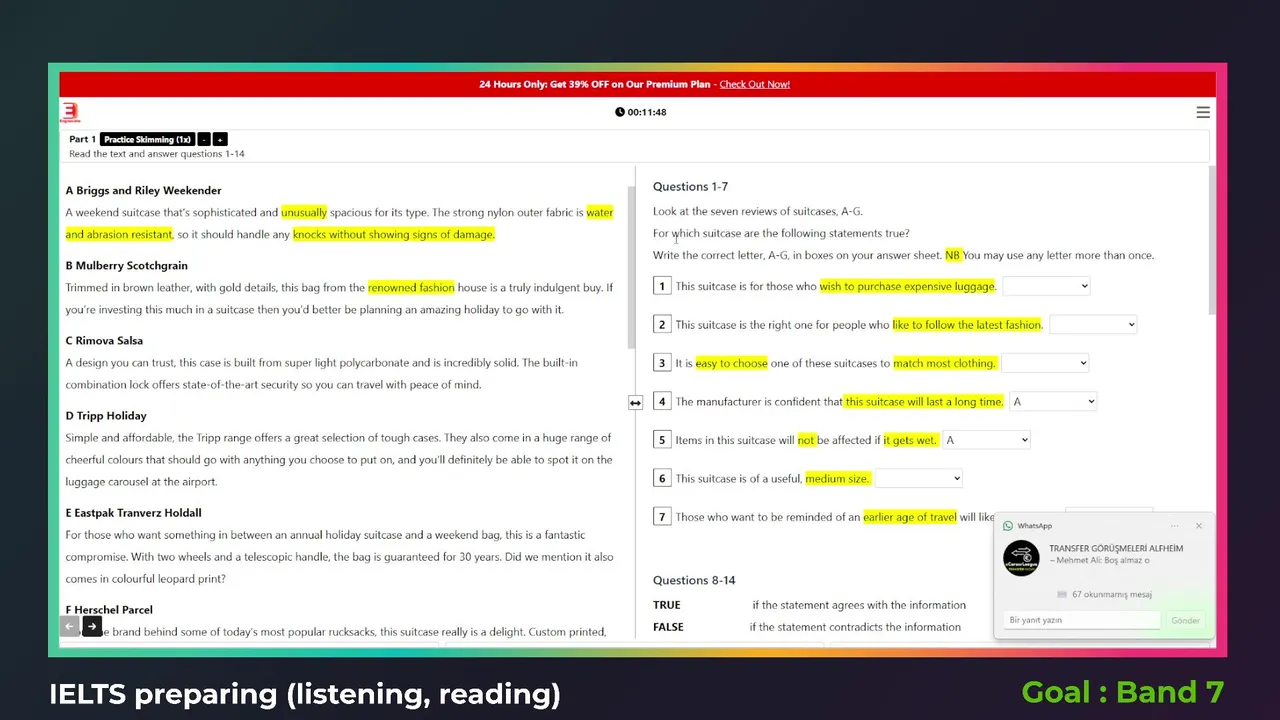Click highlighted phrase like to follow the latest fashion
1280x720 pixels.
(x=967, y=324)
